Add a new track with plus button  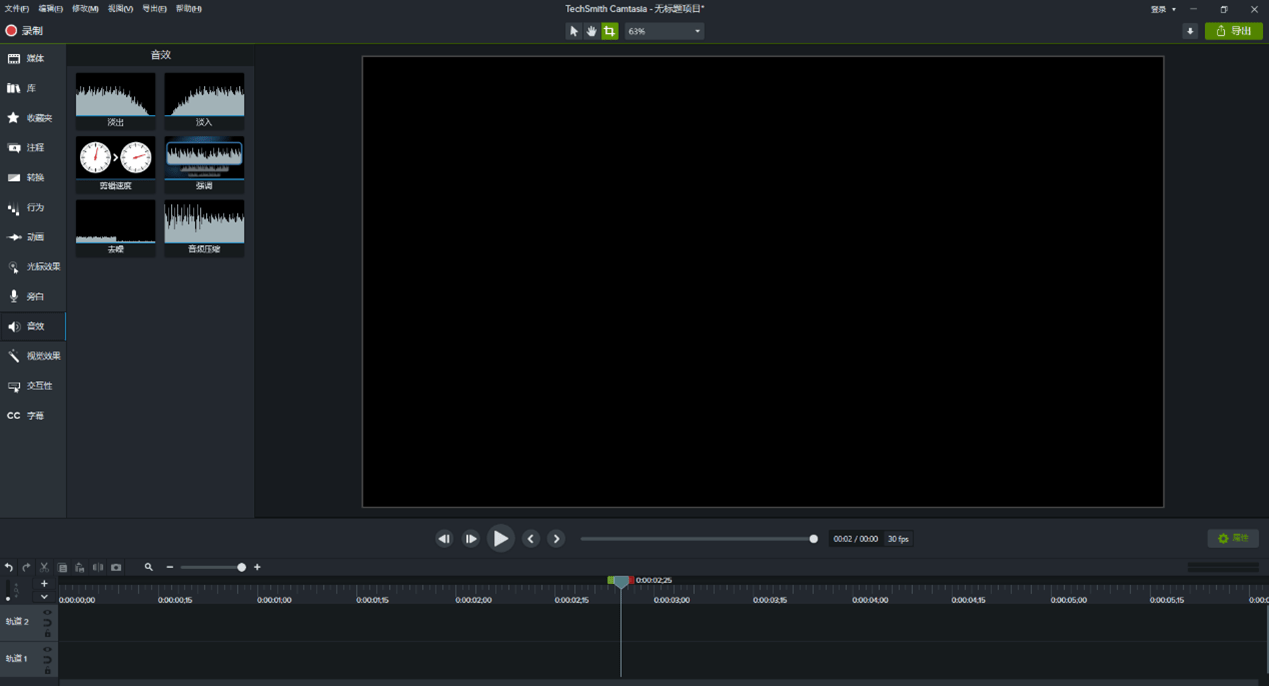pyautogui.click(x=44, y=584)
